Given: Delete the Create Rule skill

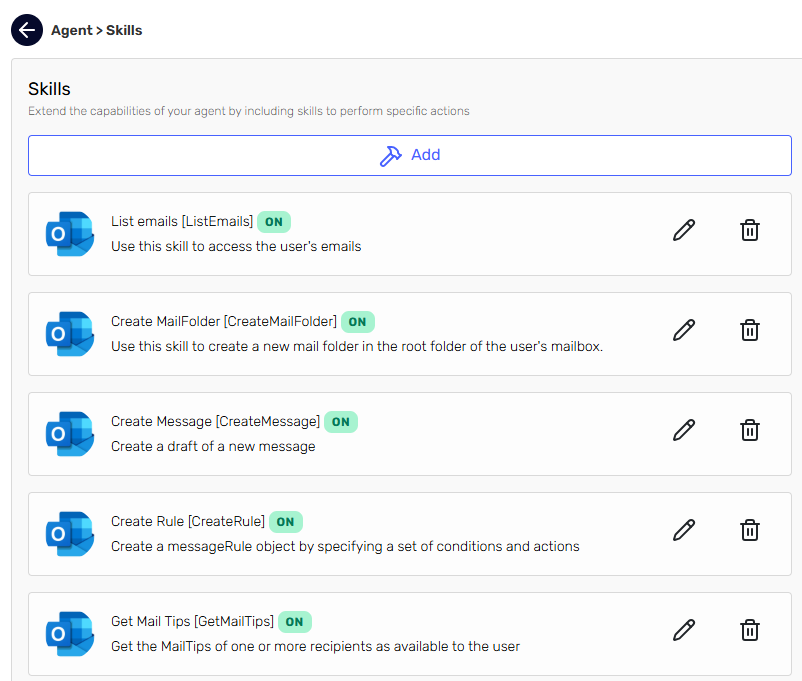Looking at the screenshot, I should click(749, 530).
